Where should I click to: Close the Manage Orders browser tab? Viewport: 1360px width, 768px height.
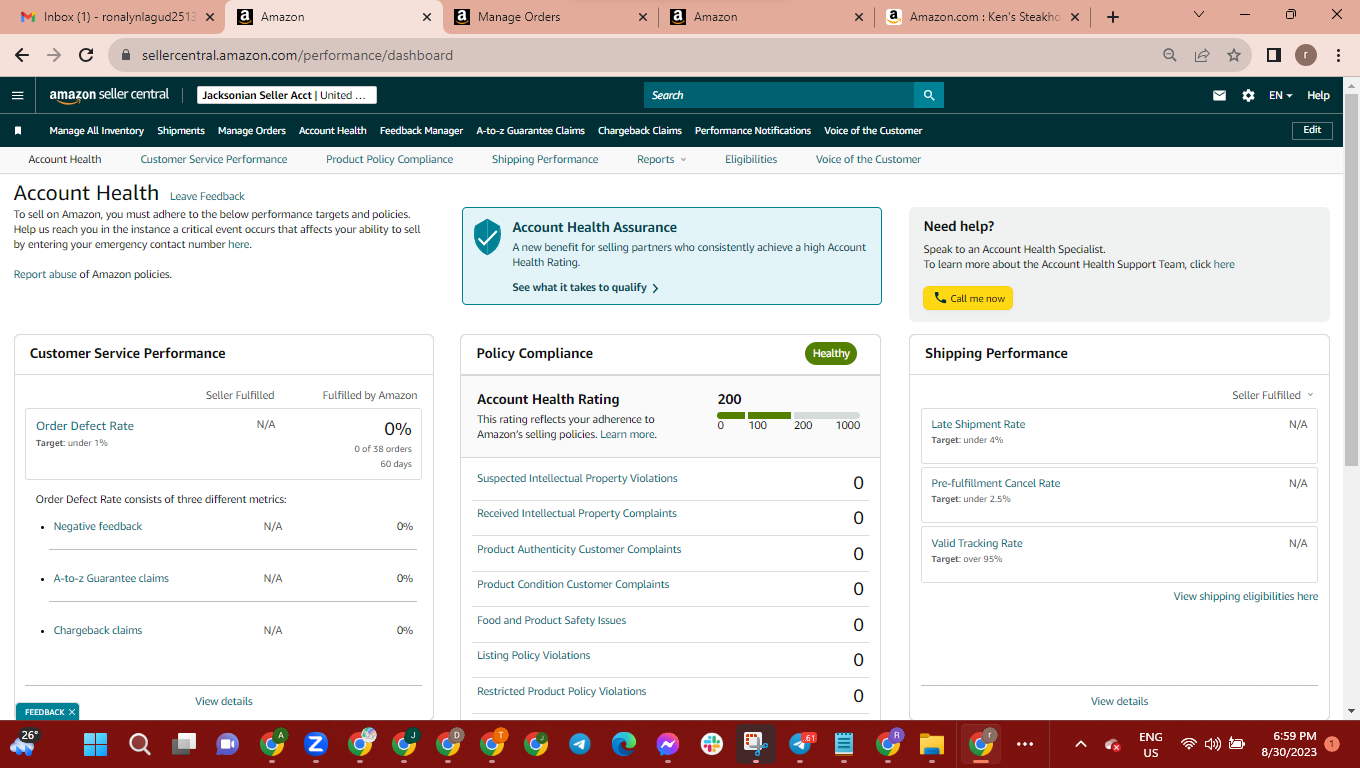(x=644, y=17)
